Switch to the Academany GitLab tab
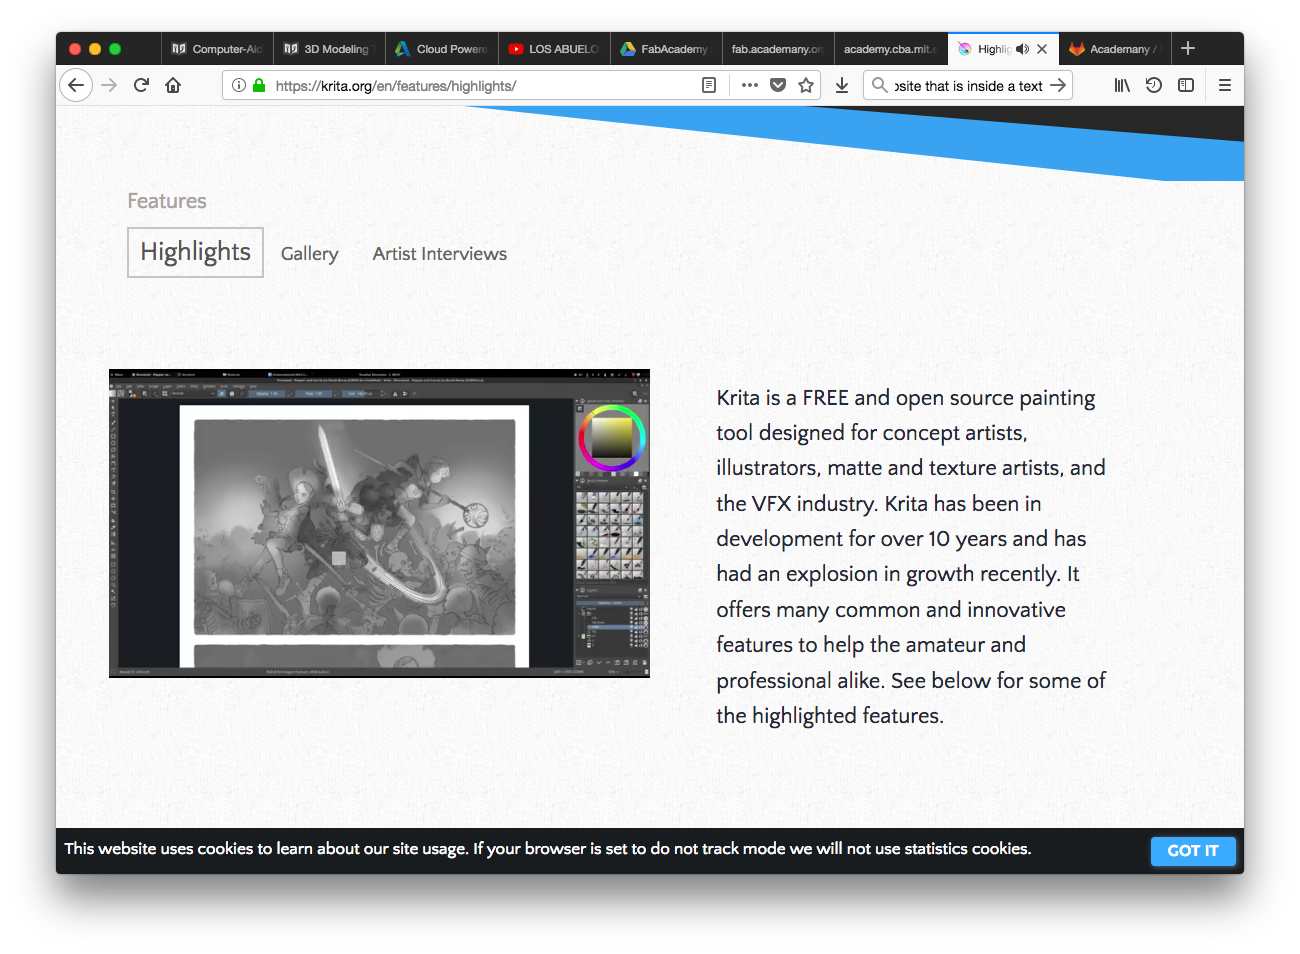1300x954 pixels. click(x=1114, y=49)
